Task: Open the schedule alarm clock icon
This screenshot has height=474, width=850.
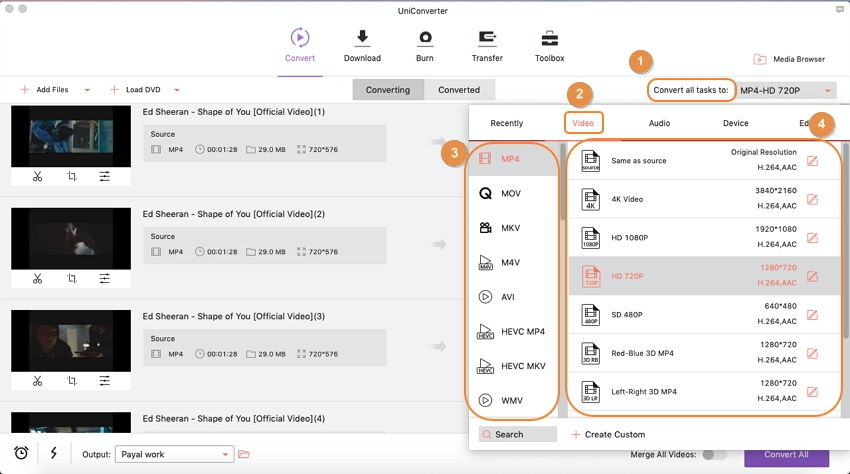Action: (x=21, y=453)
